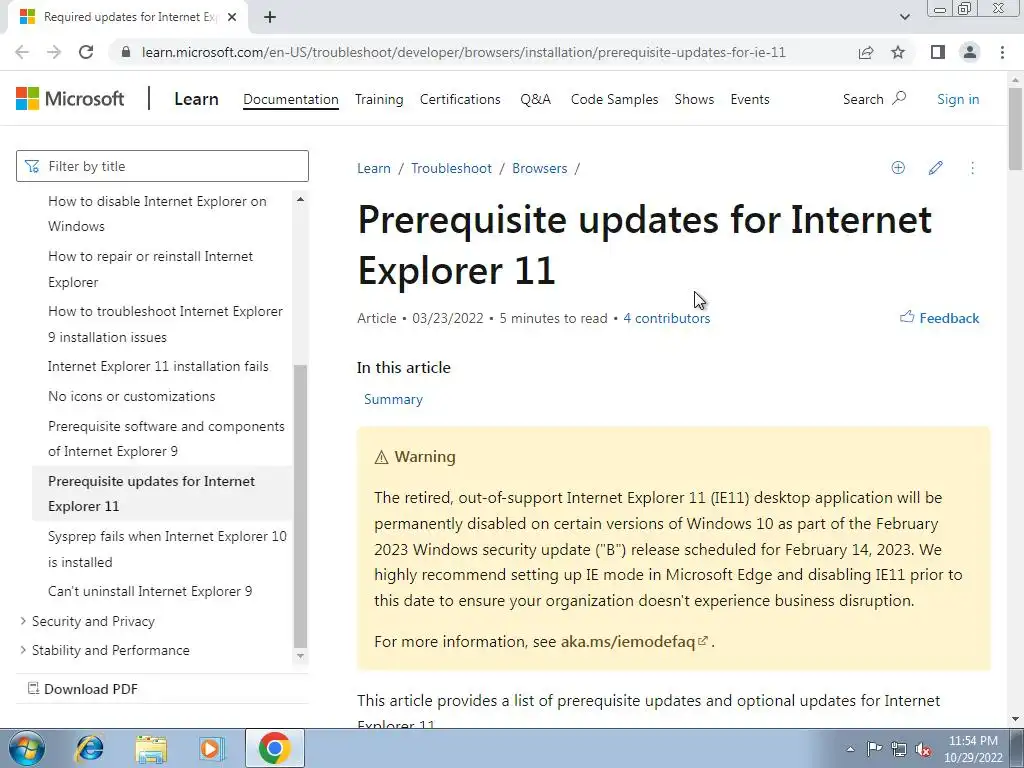Select the Training menu item
The width and height of the screenshot is (1024, 768).
point(379,99)
